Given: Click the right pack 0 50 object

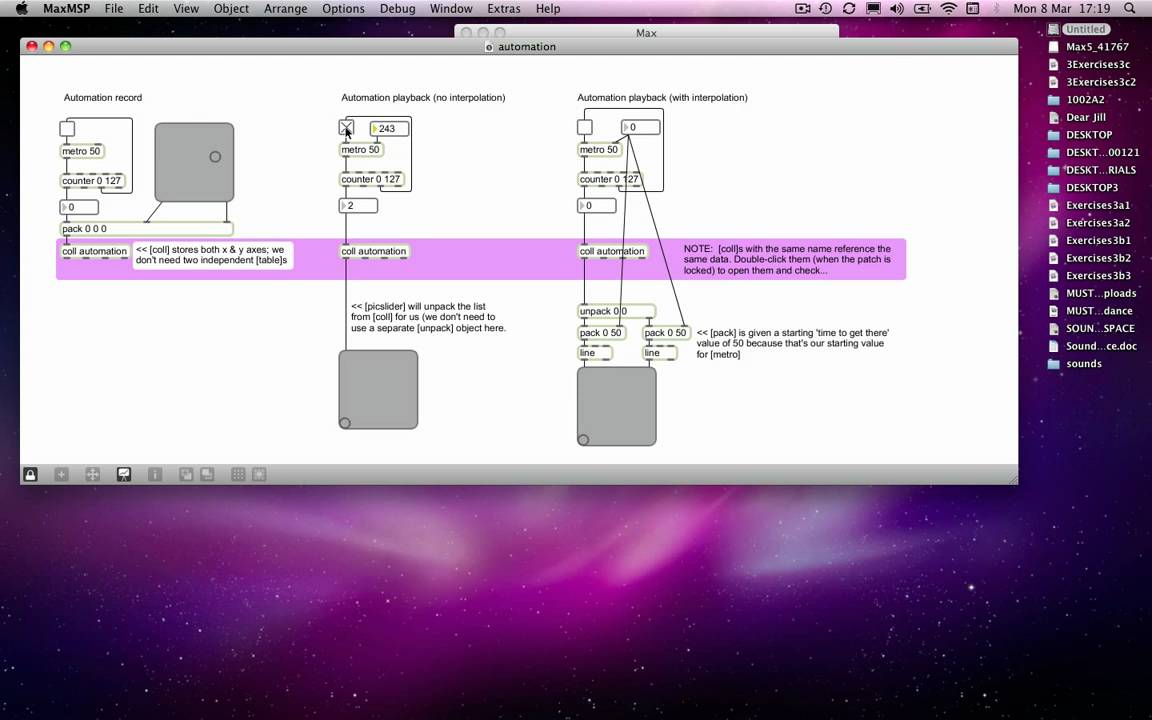Looking at the screenshot, I should pos(666,333).
